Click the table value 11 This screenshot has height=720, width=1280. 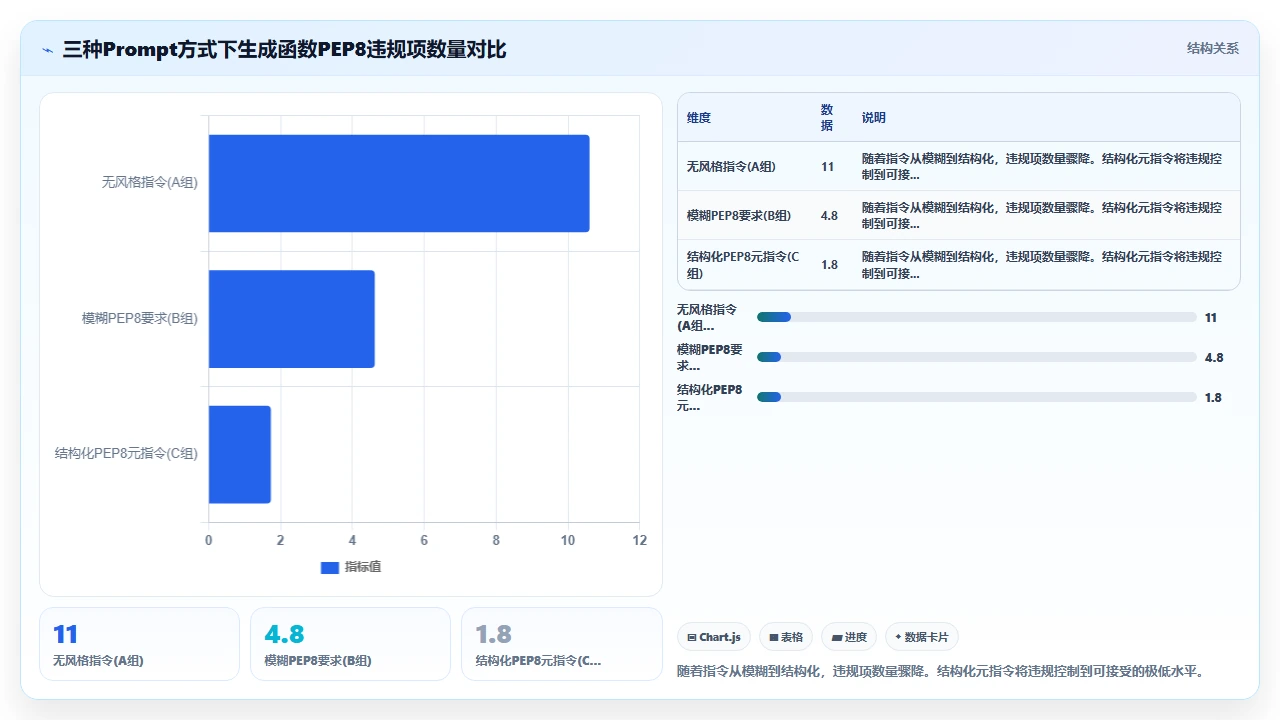click(828, 167)
